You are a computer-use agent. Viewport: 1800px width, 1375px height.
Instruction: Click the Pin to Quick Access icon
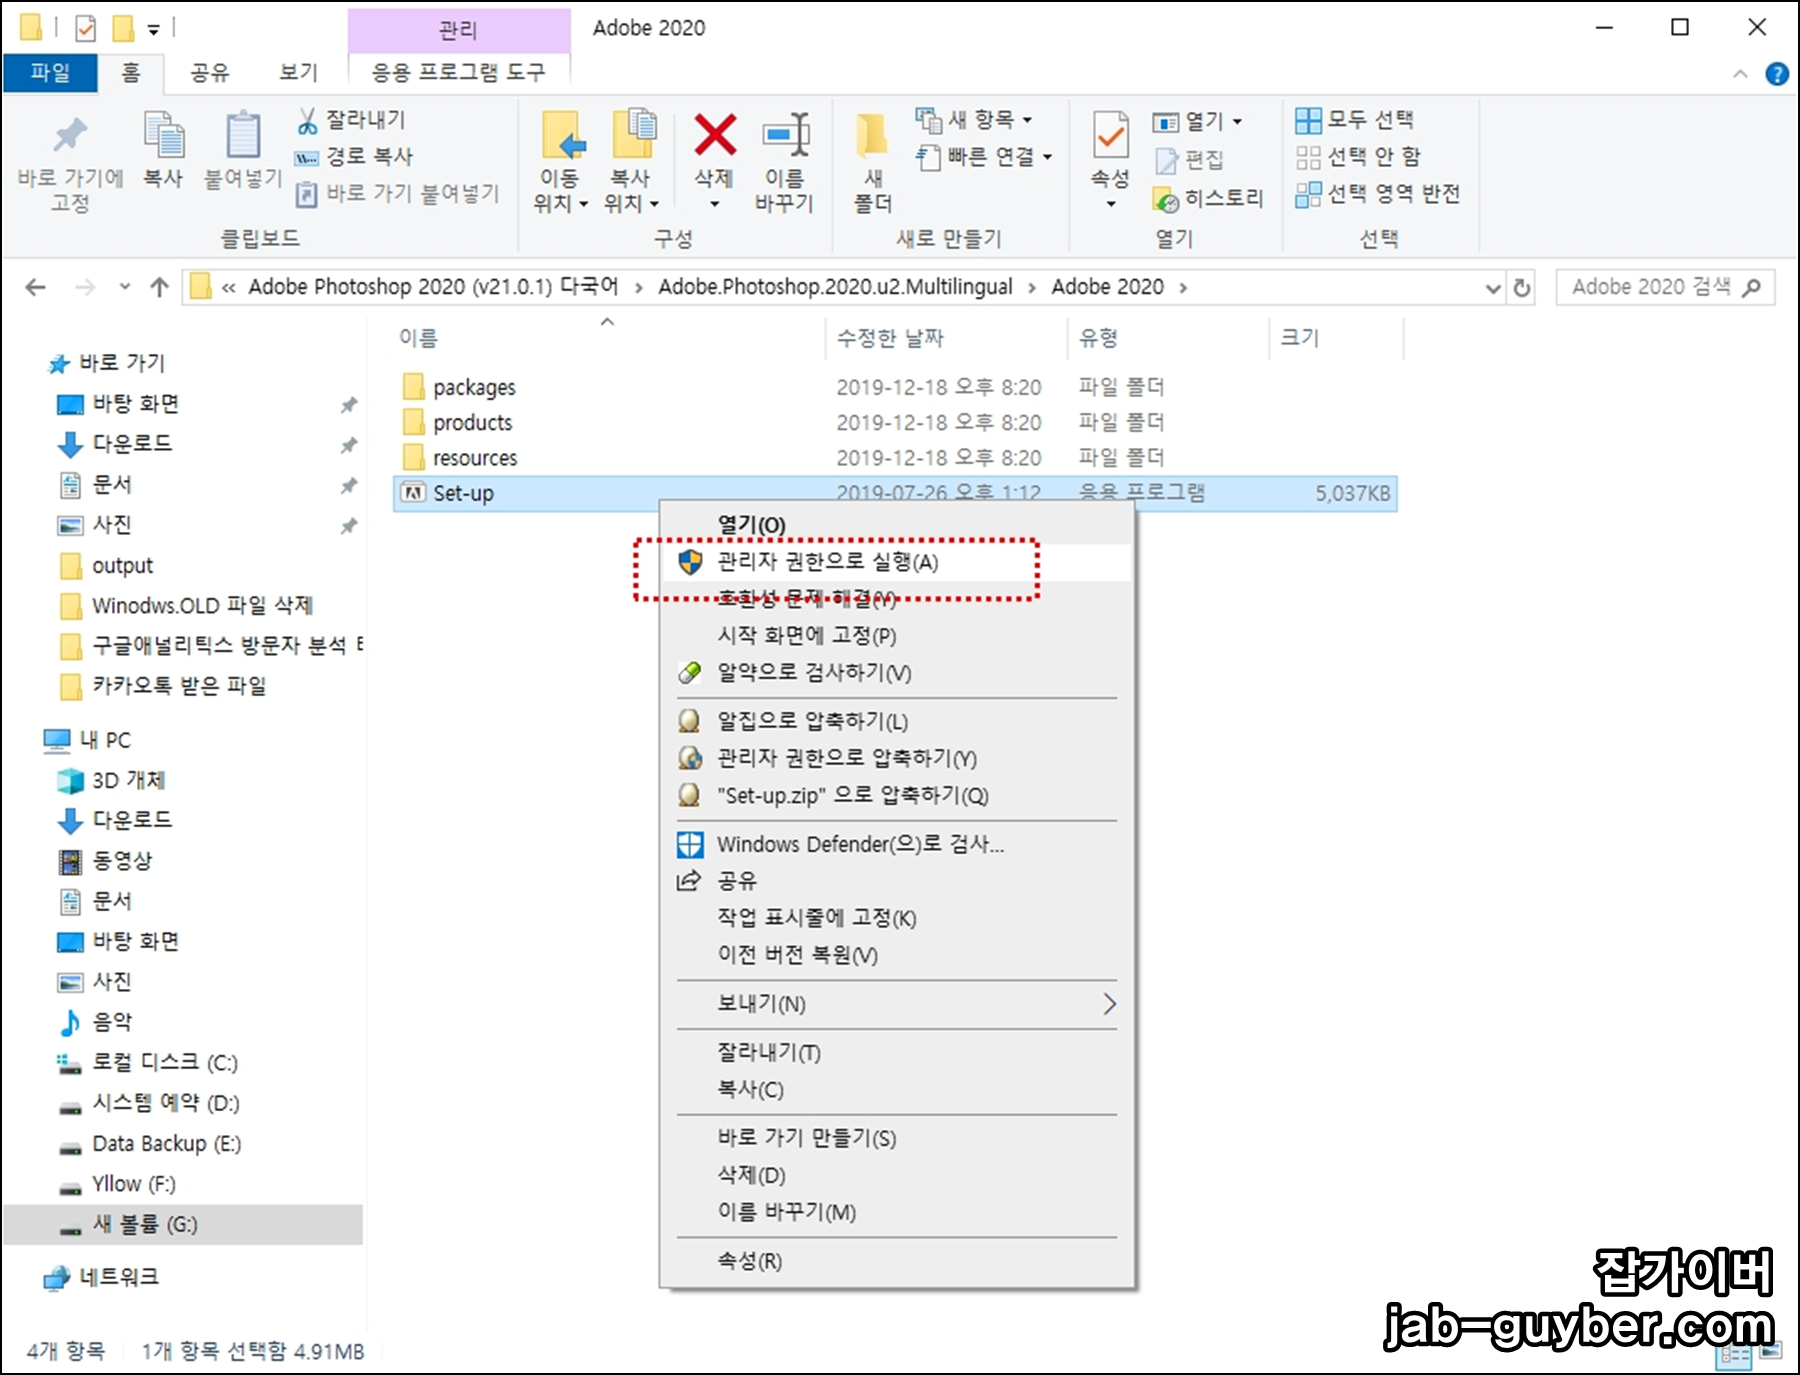[x=70, y=136]
